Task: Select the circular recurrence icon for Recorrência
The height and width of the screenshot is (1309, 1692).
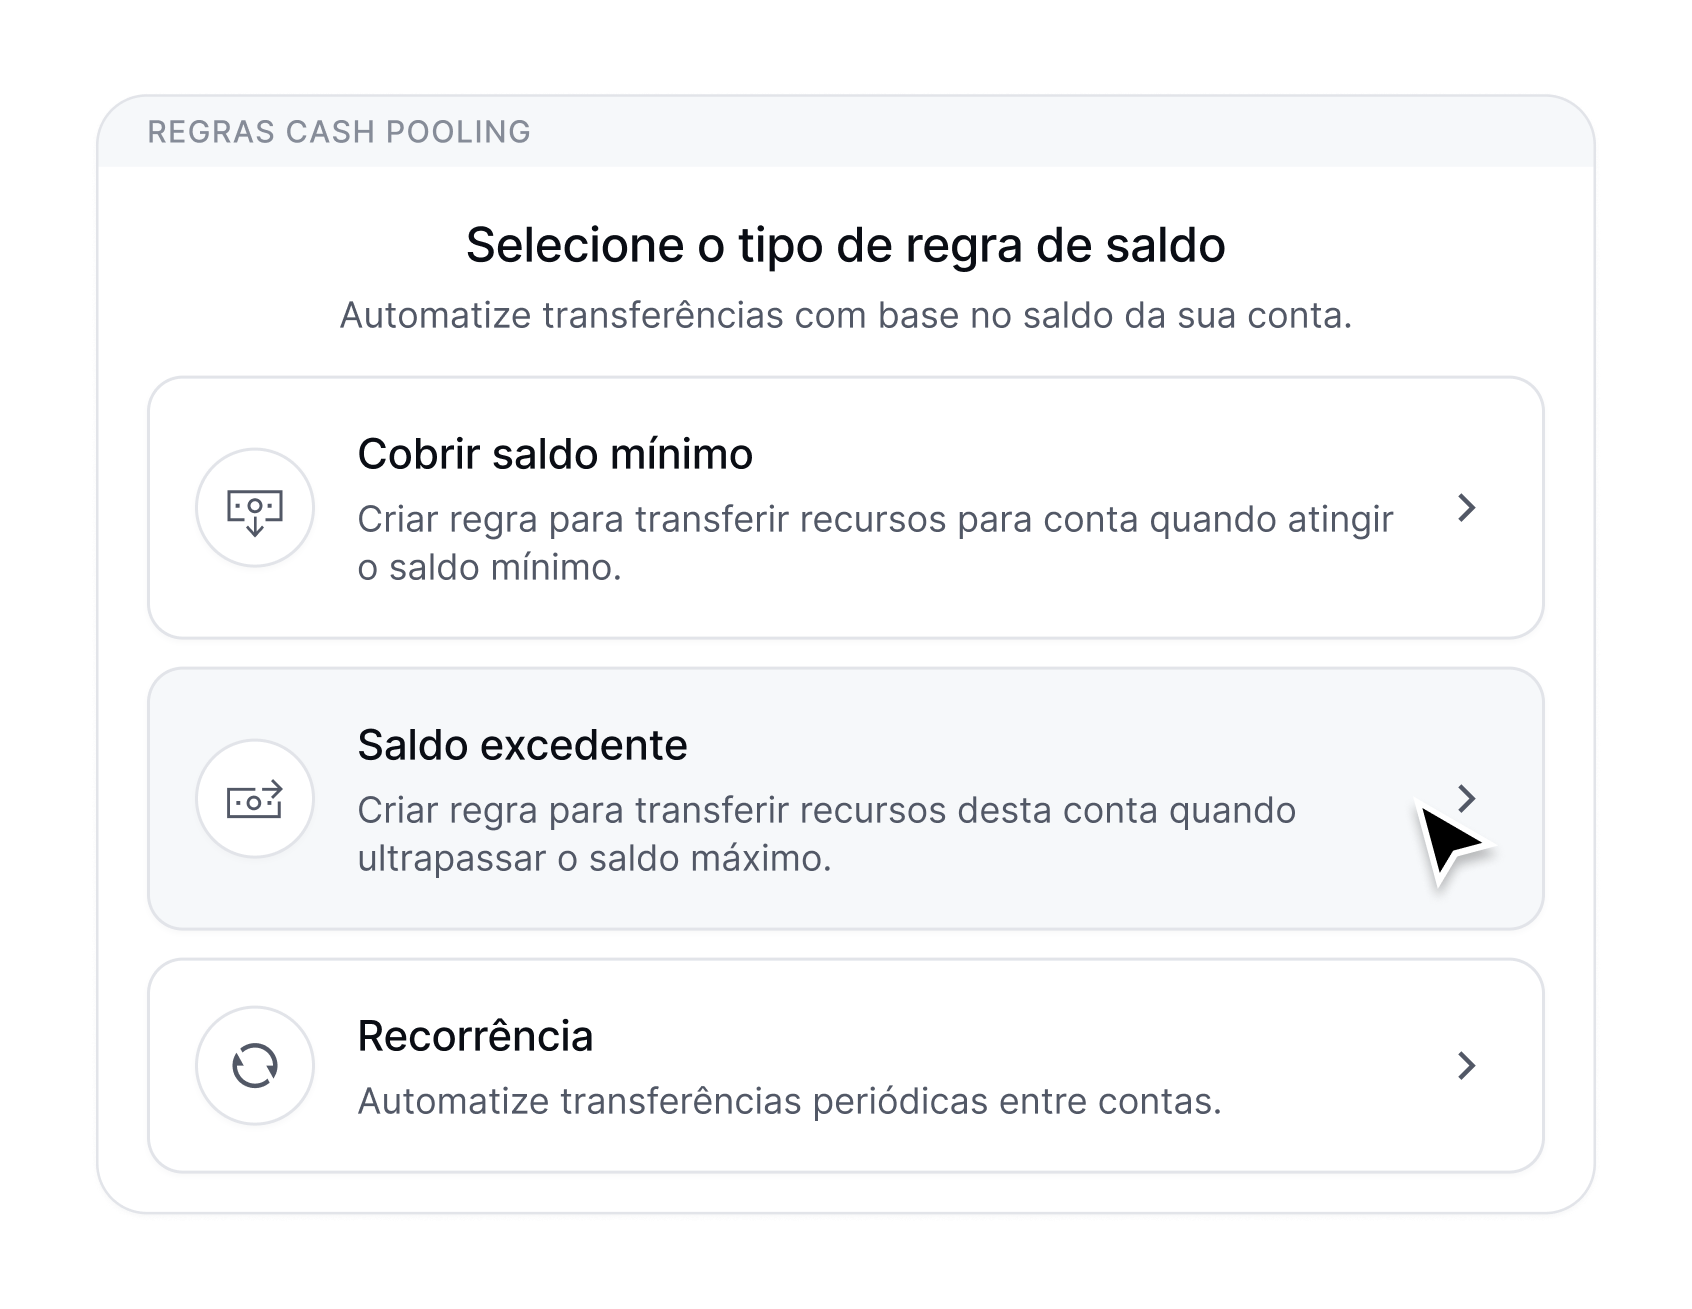Action: point(254,1065)
